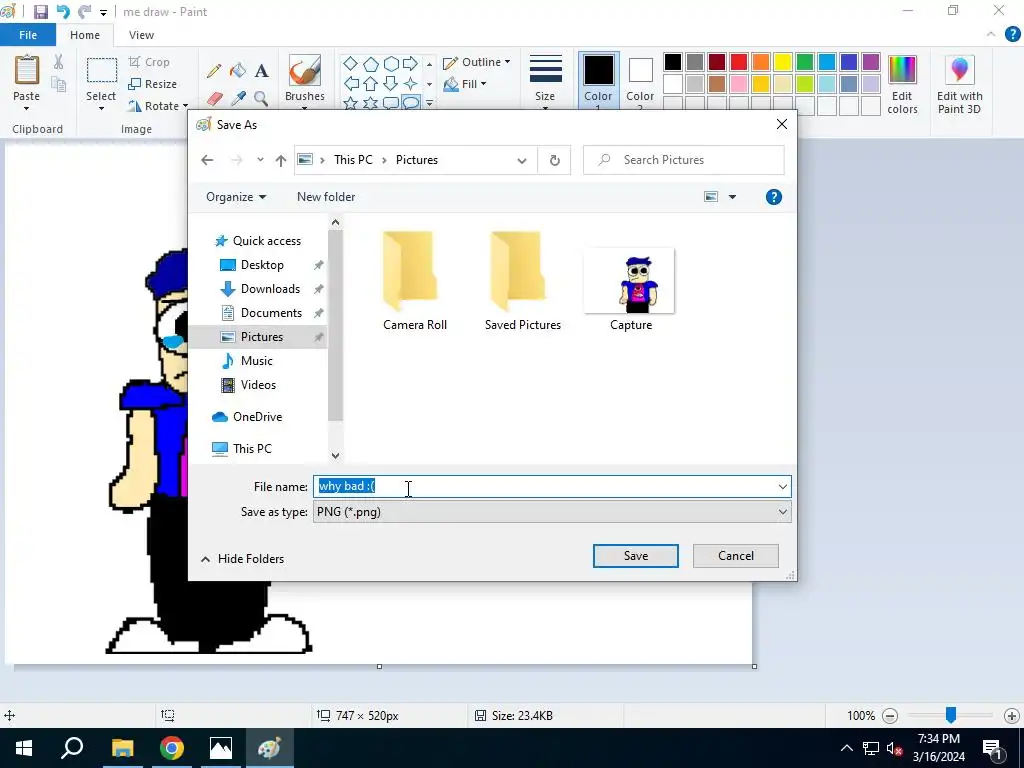Open line Size dropdown
The image size is (1024, 768).
tap(545, 82)
